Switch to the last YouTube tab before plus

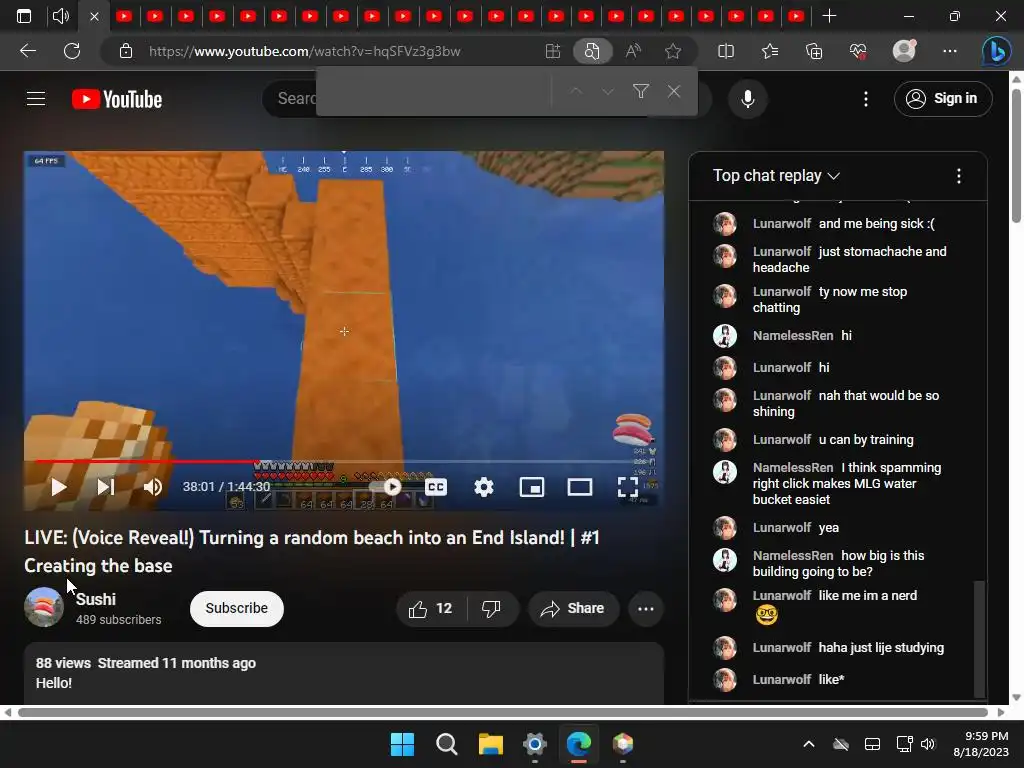(796, 16)
